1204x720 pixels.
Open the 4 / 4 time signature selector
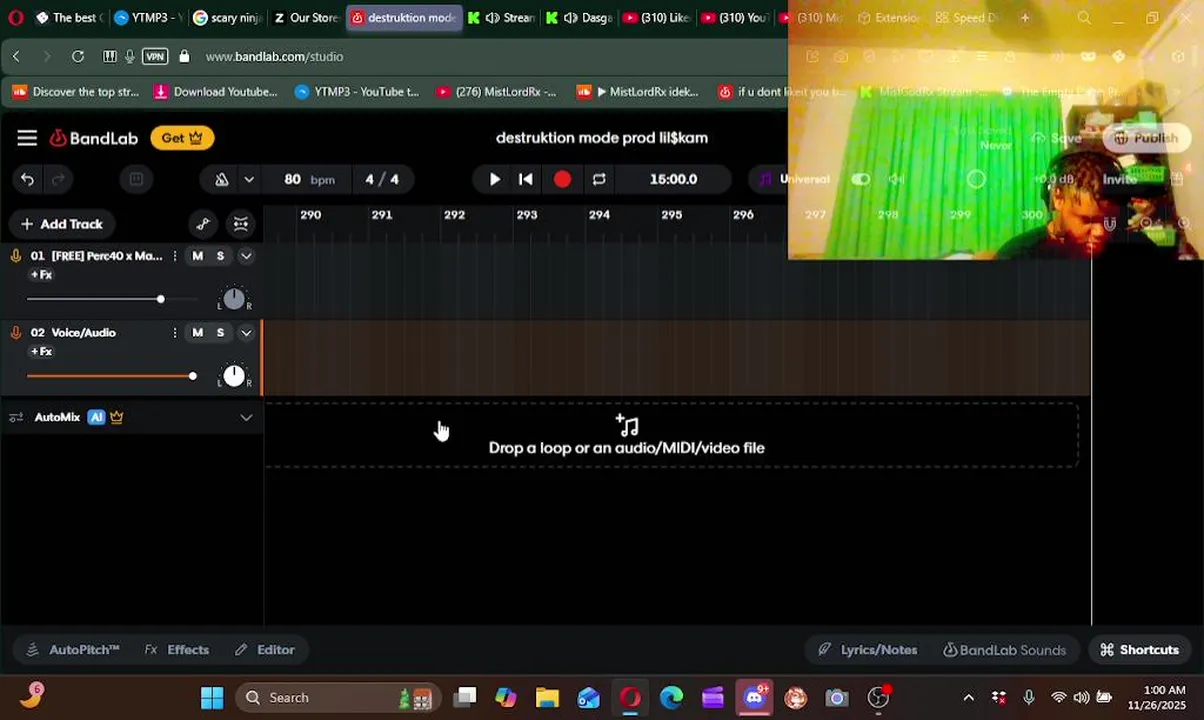click(x=382, y=180)
